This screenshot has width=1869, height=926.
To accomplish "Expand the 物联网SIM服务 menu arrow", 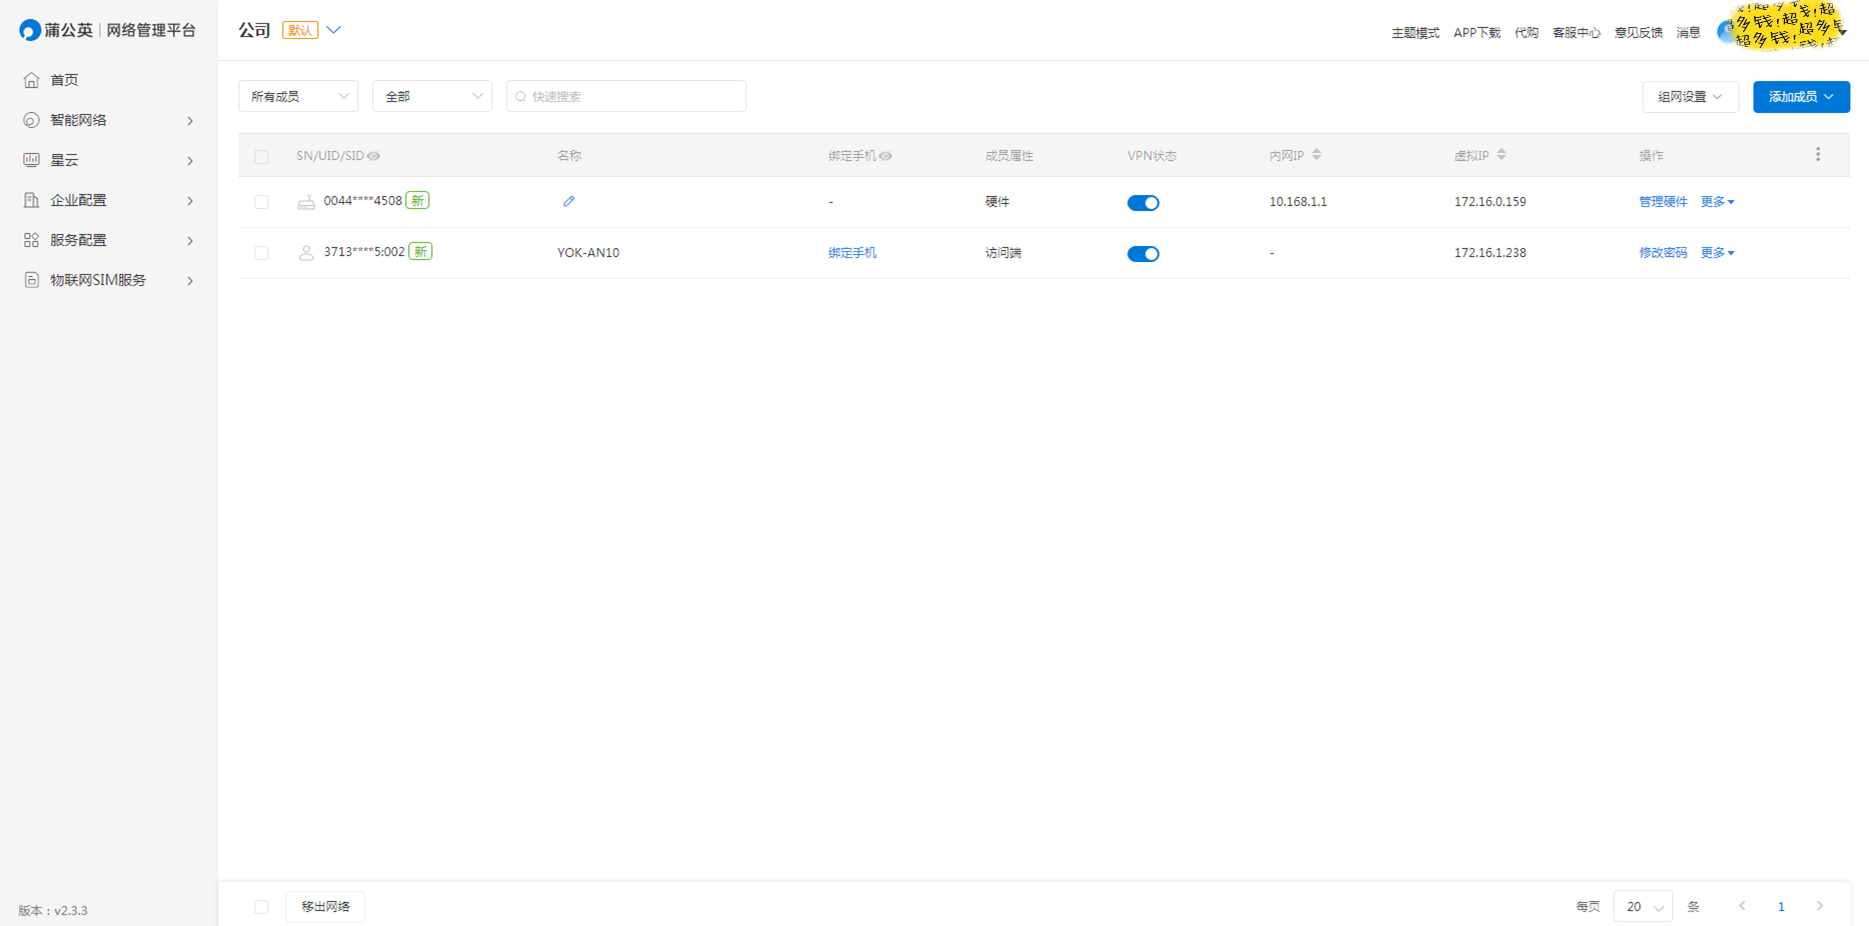I will (x=190, y=281).
